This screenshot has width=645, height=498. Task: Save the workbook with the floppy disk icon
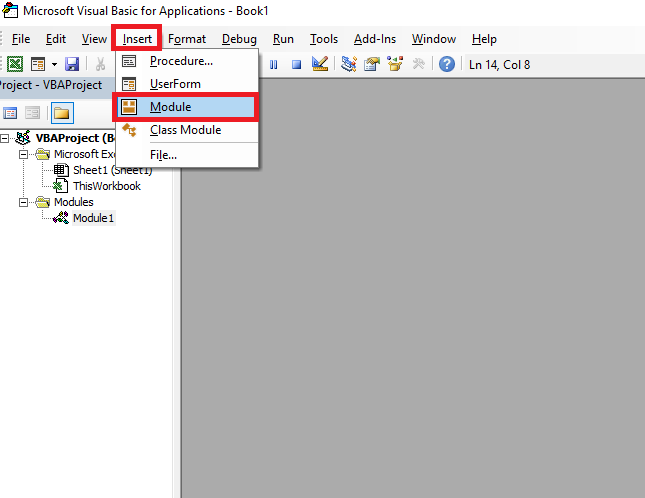[72, 64]
